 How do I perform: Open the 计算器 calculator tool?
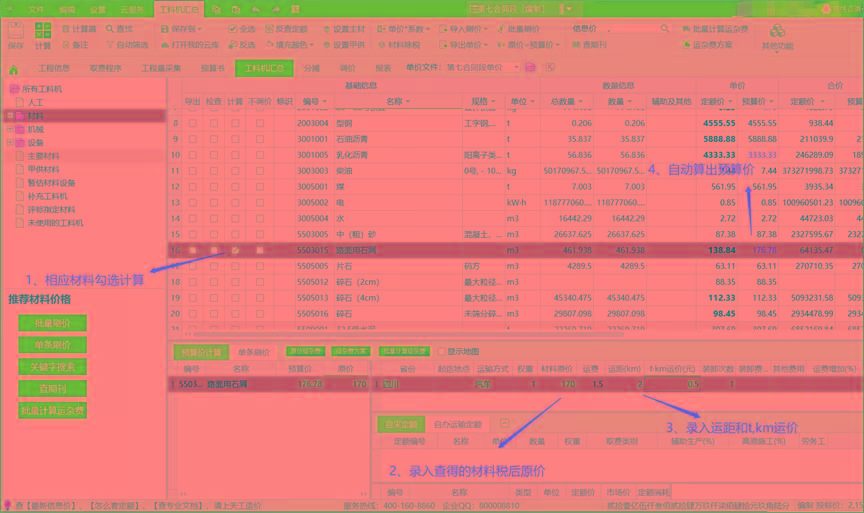click(79, 29)
